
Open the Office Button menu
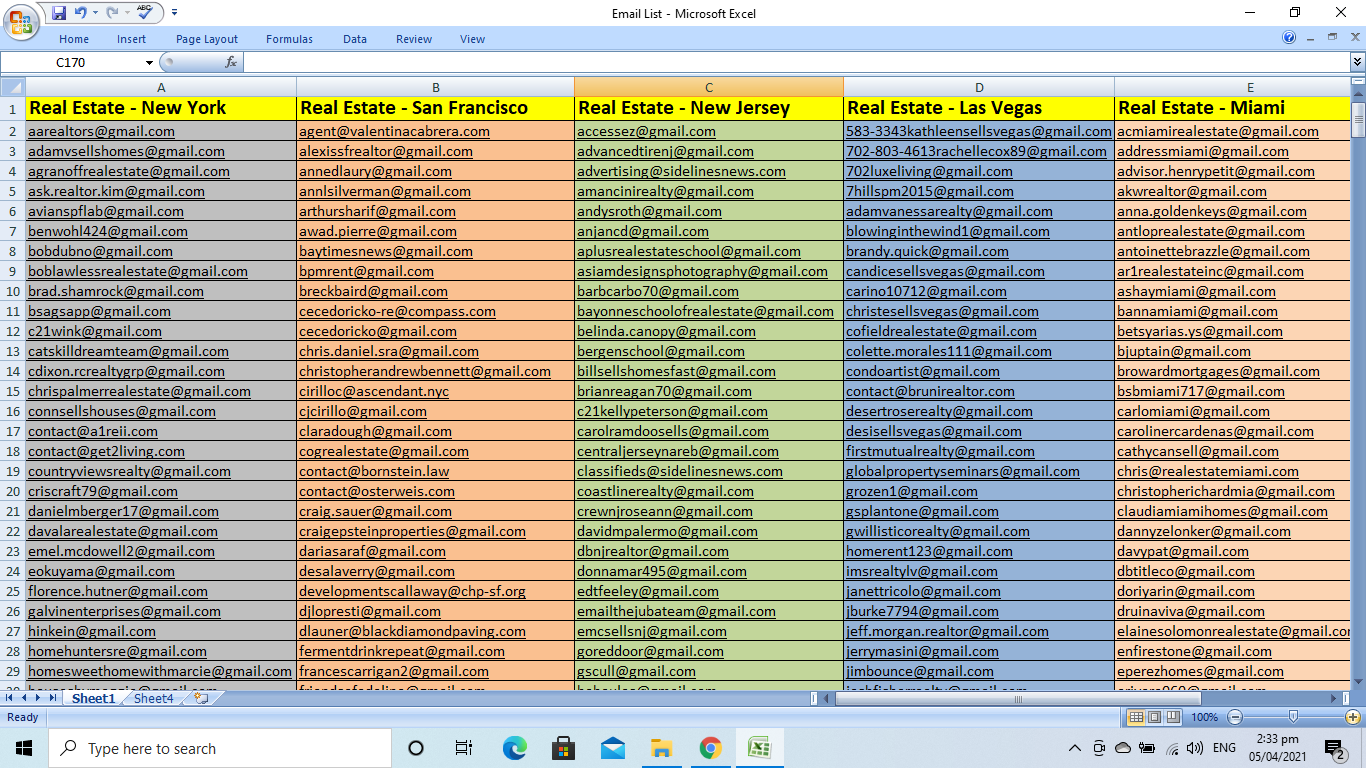click(19, 21)
